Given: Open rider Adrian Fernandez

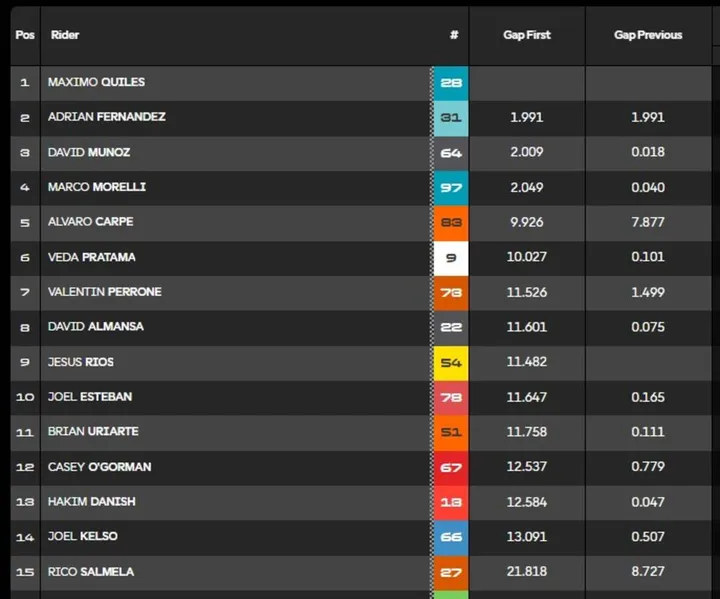Looking at the screenshot, I should coord(107,117).
